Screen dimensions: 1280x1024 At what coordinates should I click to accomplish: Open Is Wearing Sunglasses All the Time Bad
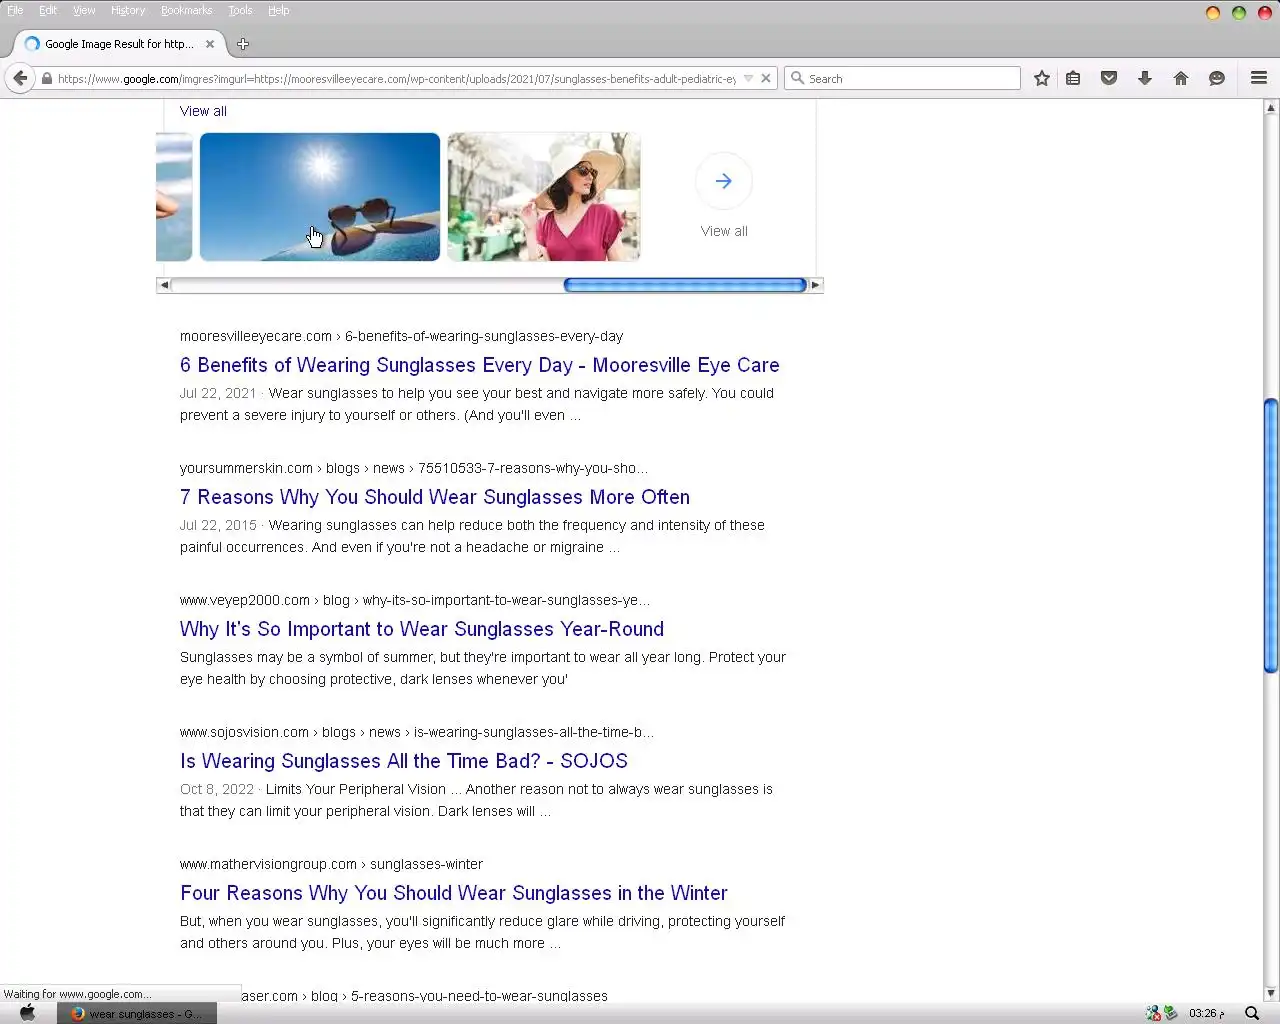pyautogui.click(x=404, y=761)
